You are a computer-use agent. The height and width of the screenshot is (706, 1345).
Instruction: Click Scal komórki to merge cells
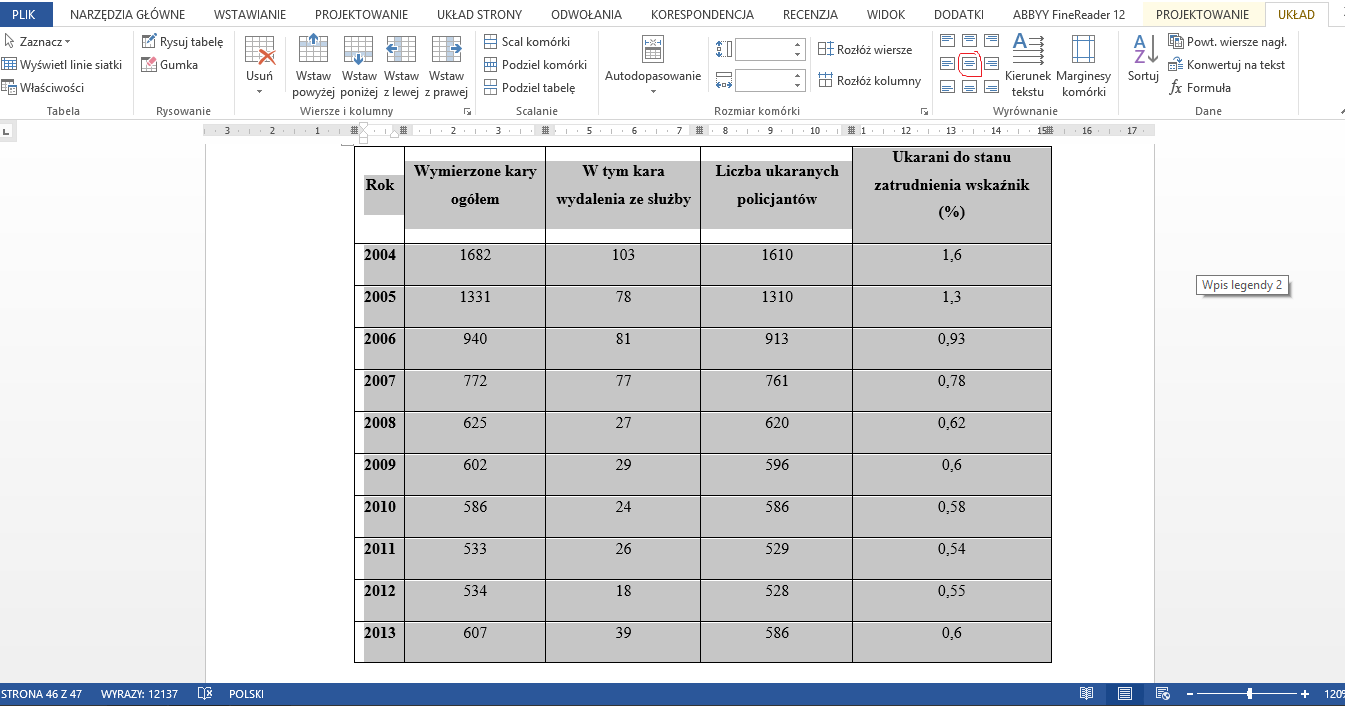[x=527, y=42]
